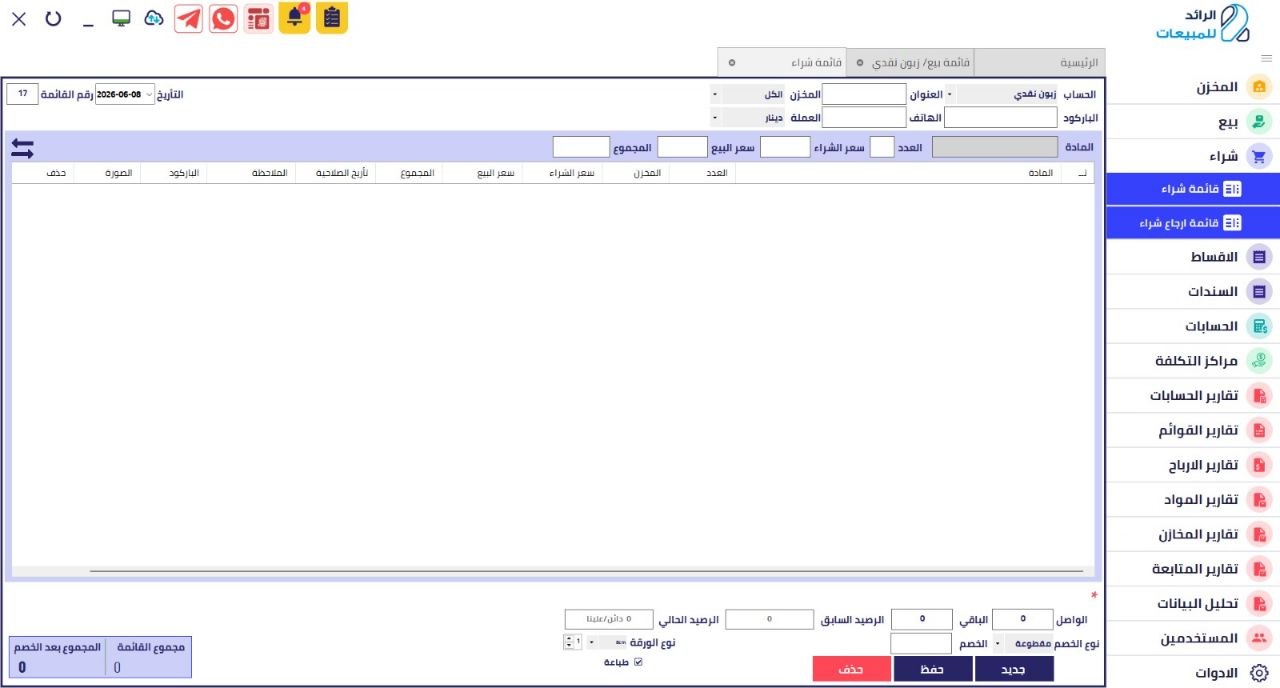The width and height of the screenshot is (1280, 688).
Task: Click the المخزن warehouse icon in sidebar
Action: [1260, 87]
